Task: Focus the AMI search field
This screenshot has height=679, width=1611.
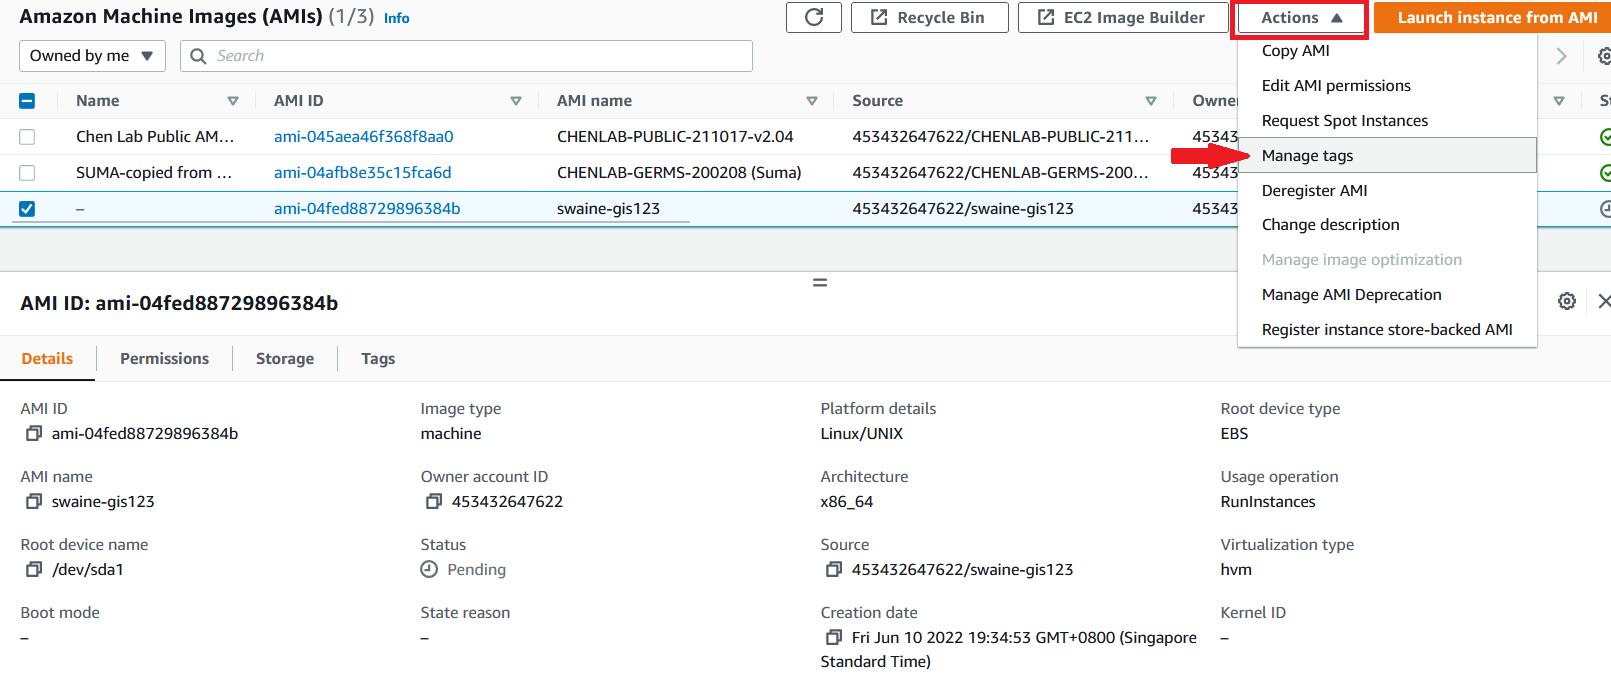Action: click(x=466, y=56)
